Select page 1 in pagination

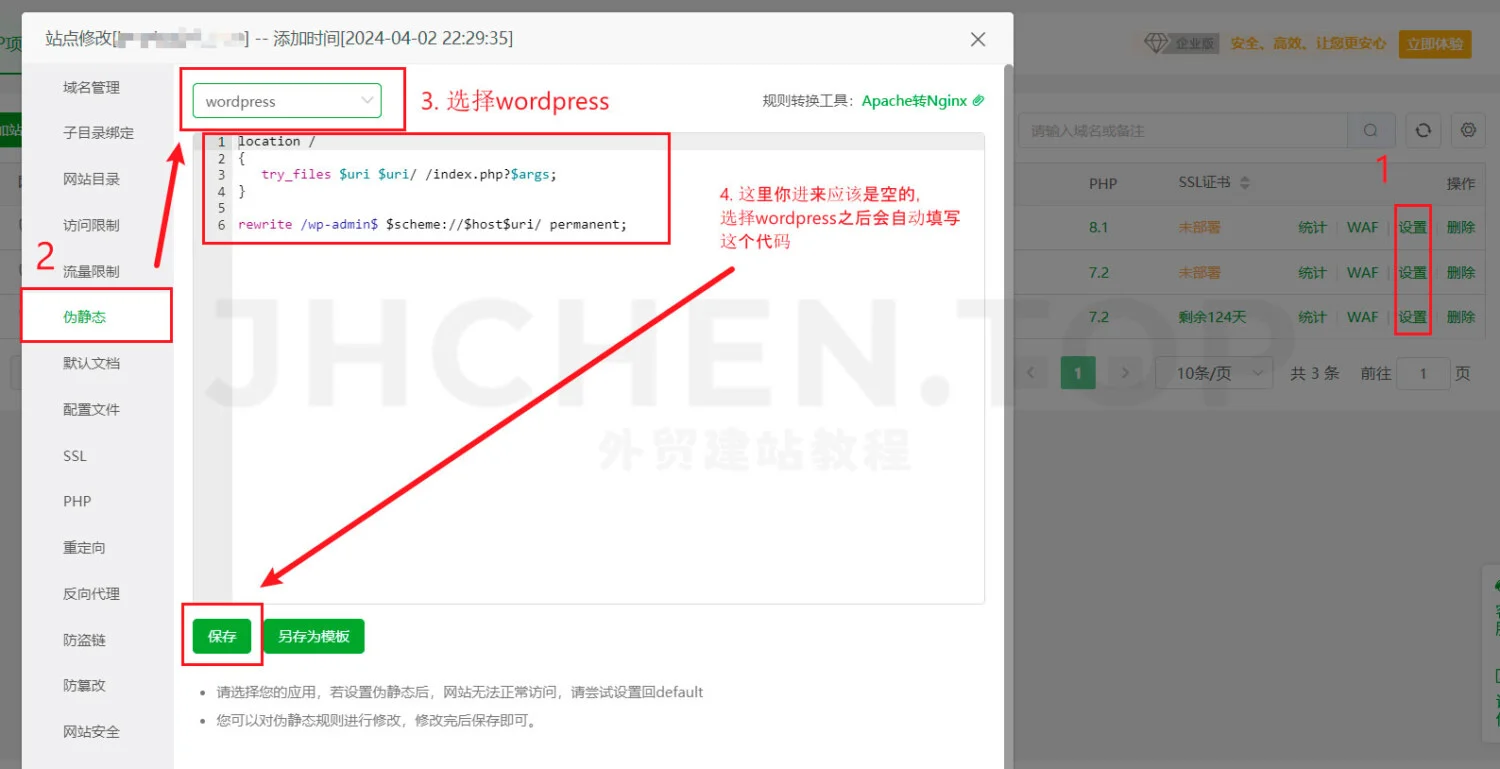(x=1078, y=373)
